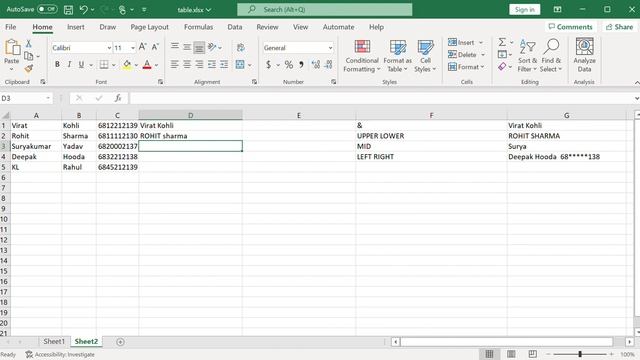
Task: Click the Share button
Action: (620, 27)
